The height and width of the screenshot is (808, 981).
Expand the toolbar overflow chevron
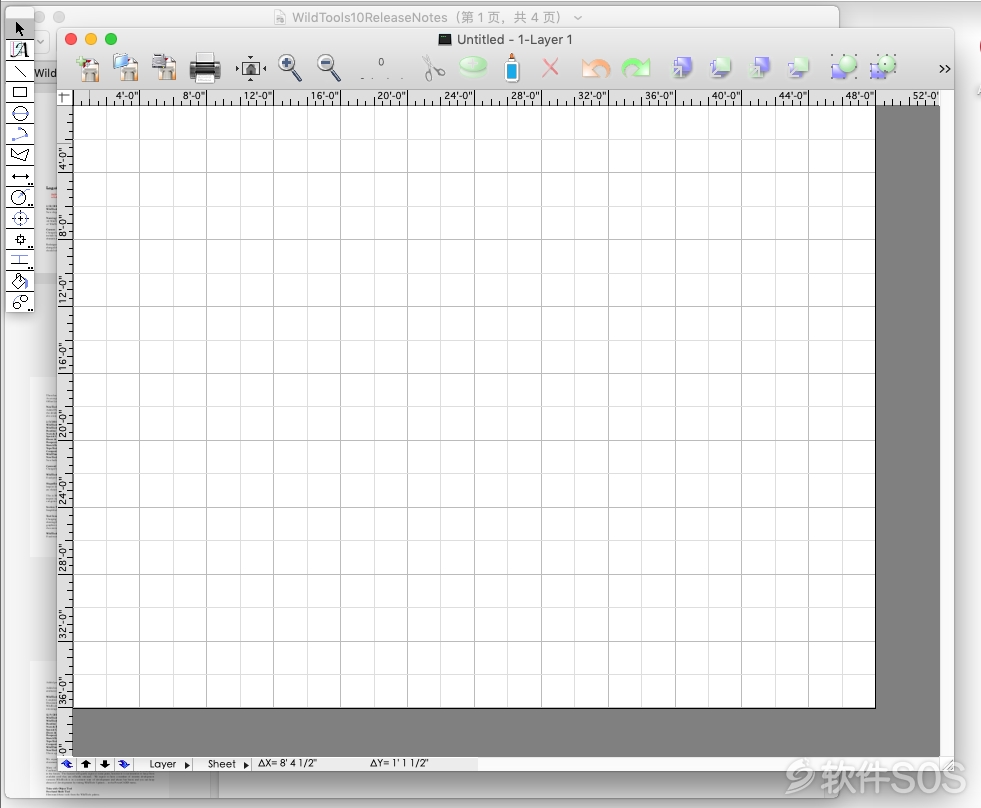[945, 69]
